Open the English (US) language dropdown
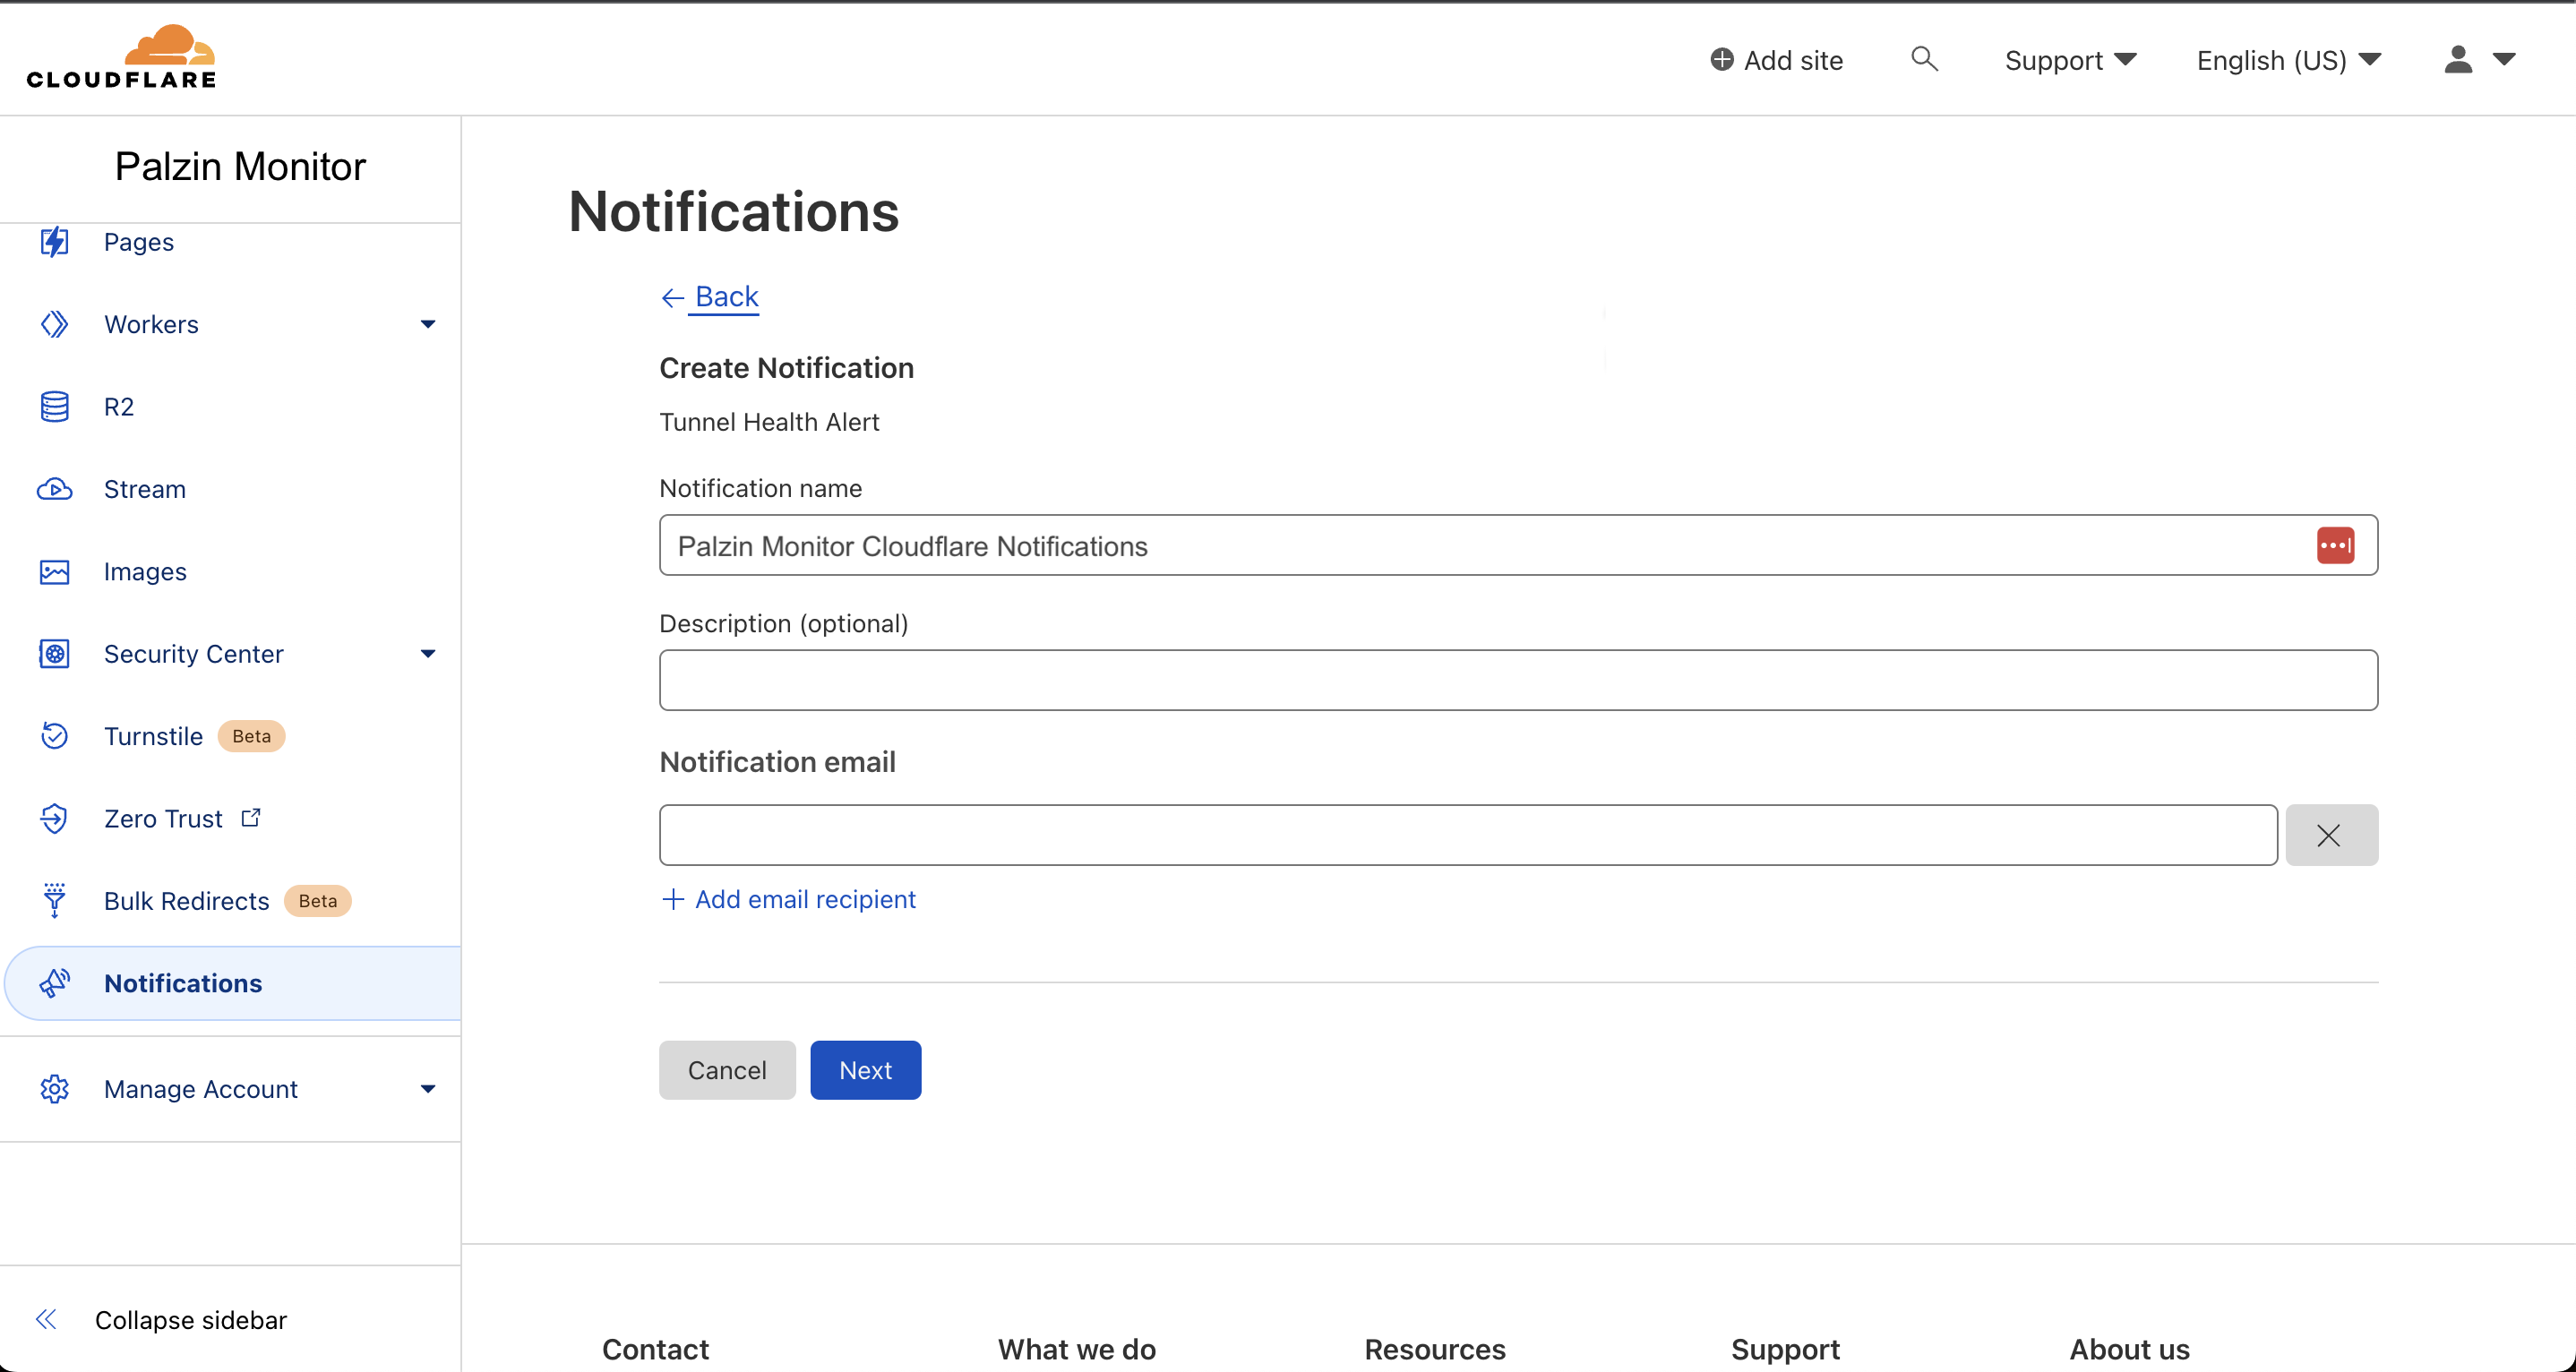The width and height of the screenshot is (2576, 1372). click(x=2289, y=60)
